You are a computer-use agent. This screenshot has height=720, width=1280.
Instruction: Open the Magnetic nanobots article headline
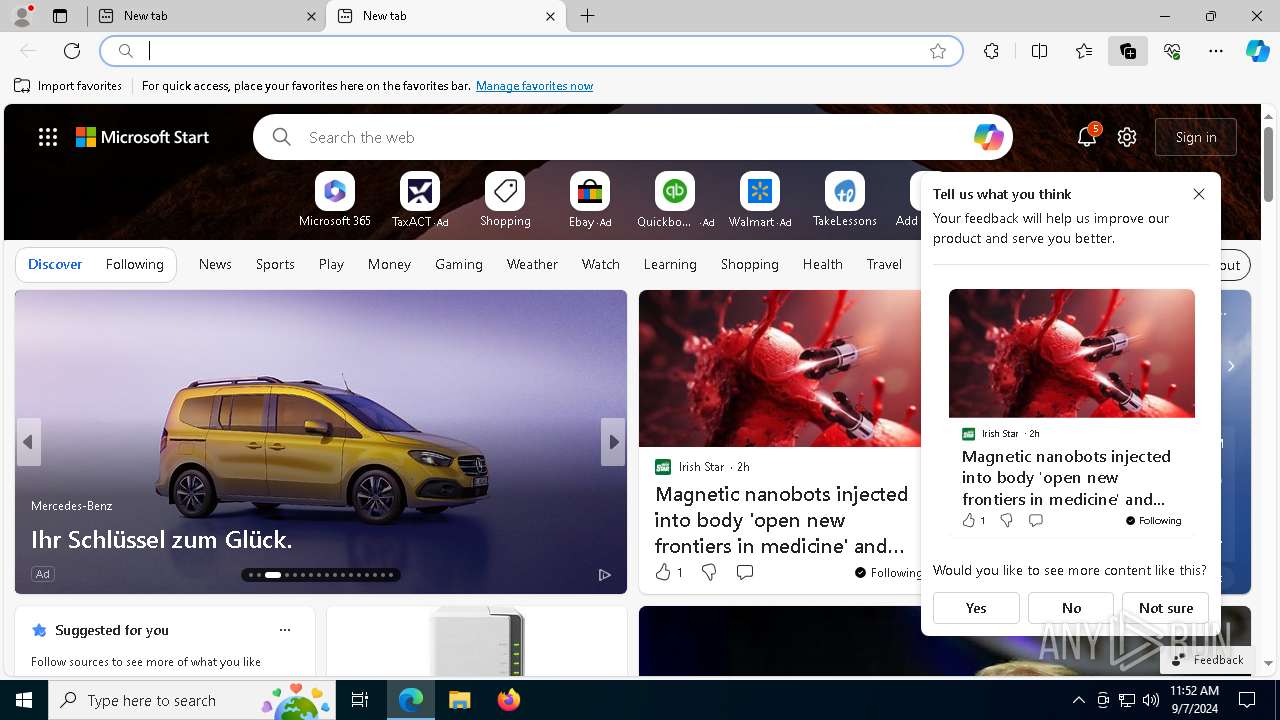coord(782,520)
